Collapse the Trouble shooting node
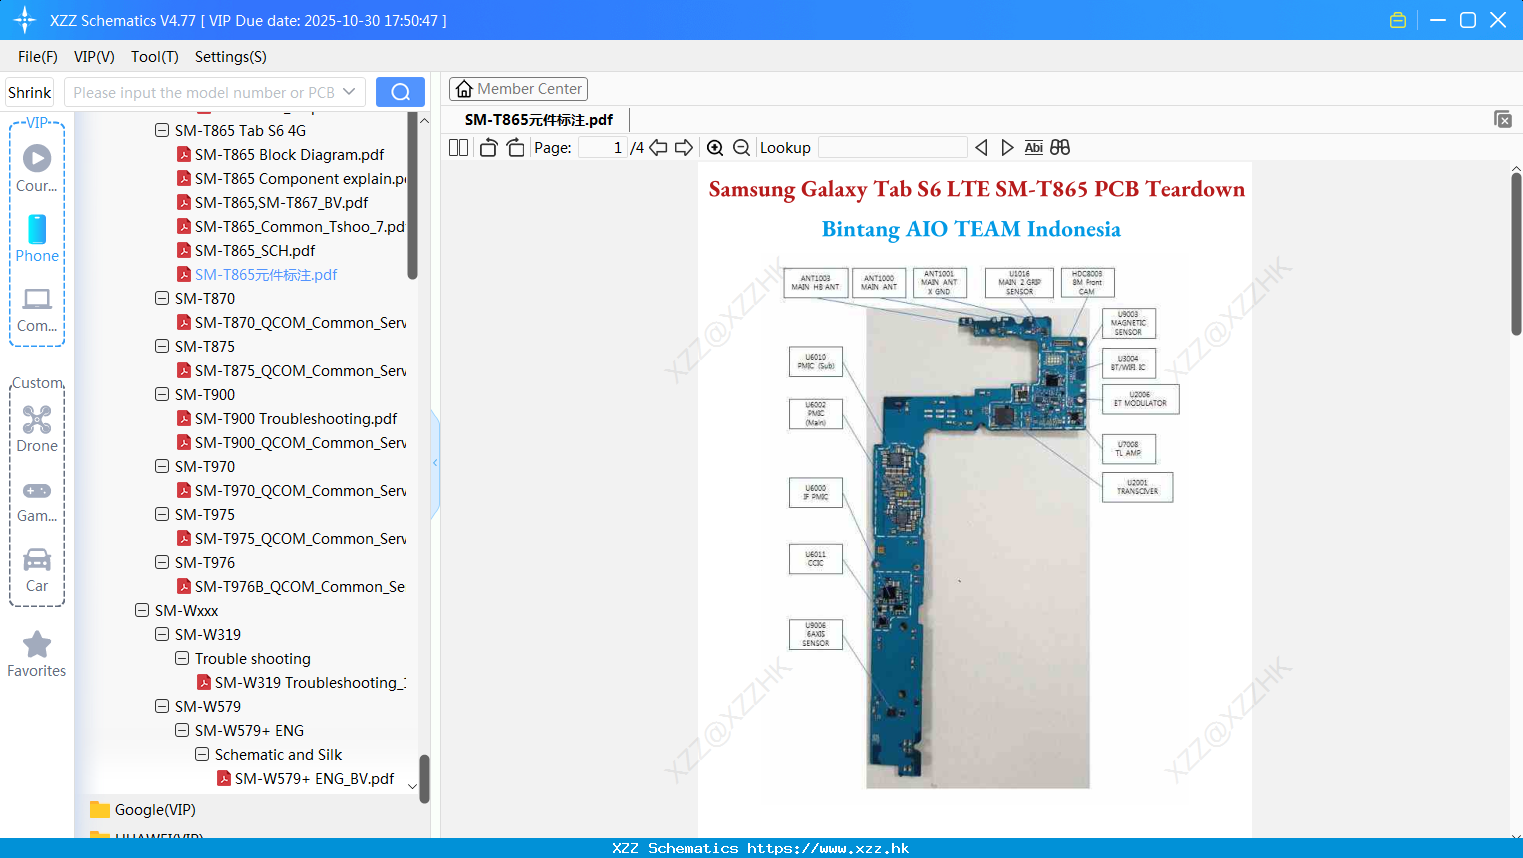The height and width of the screenshot is (858, 1523). [182, 658]
